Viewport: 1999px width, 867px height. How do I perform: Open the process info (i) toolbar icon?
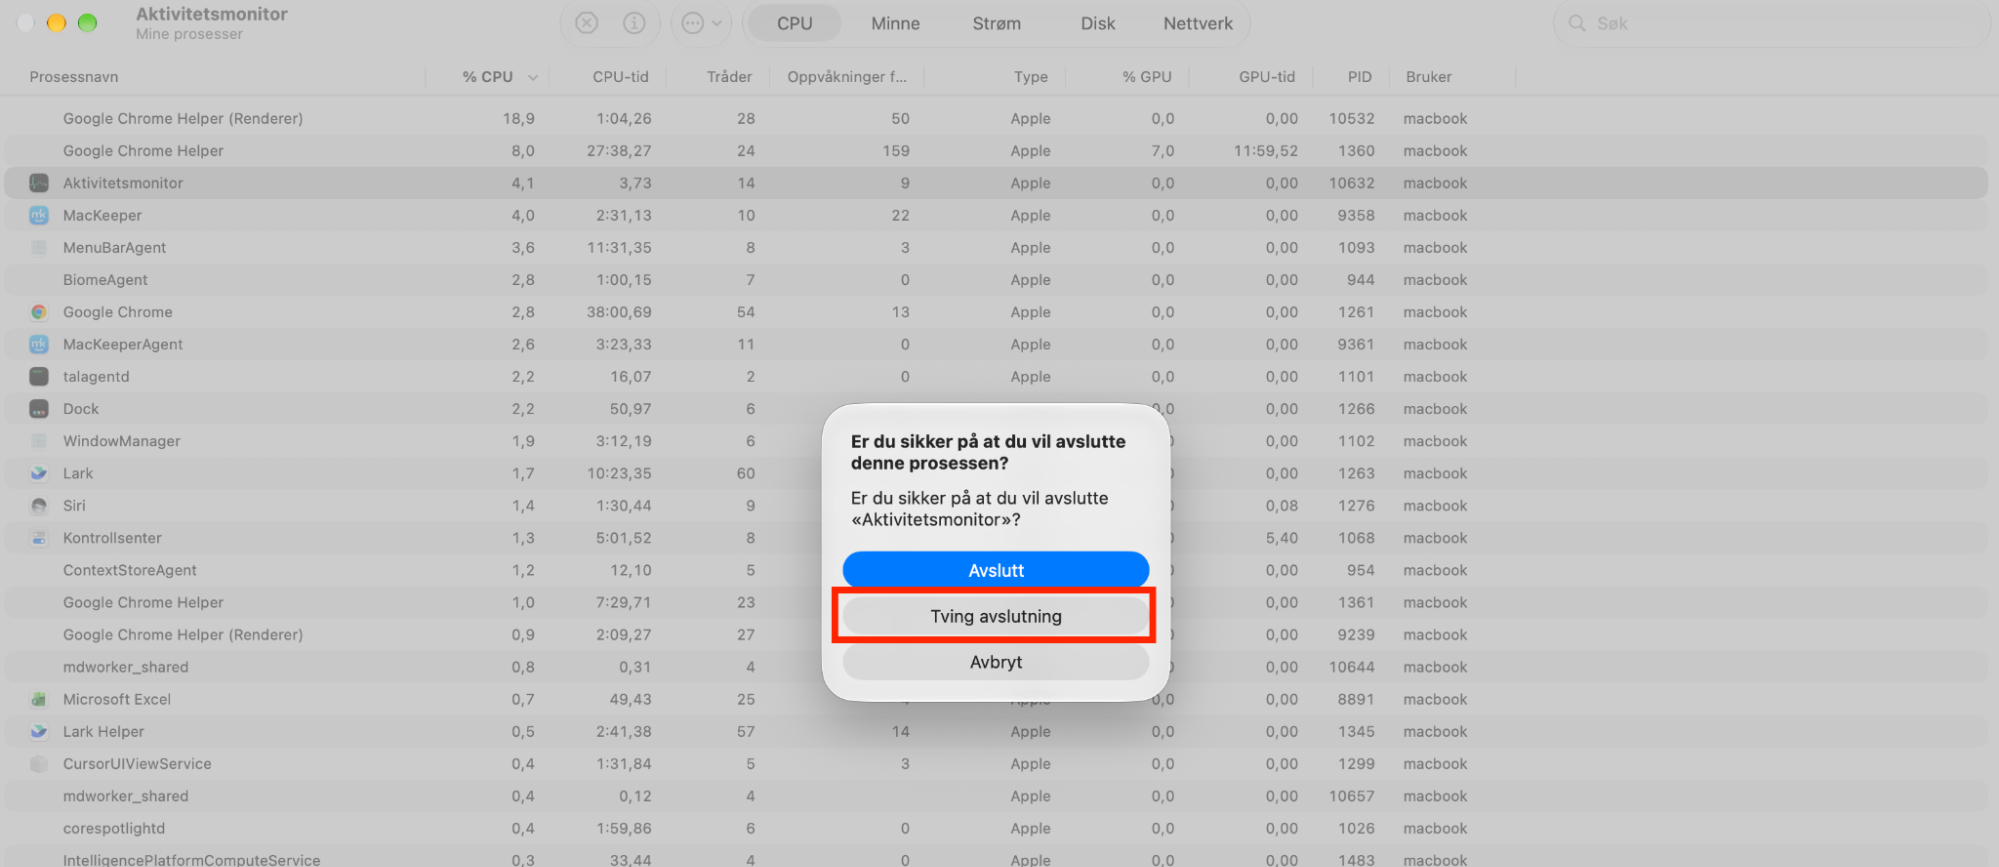(634, 23)
